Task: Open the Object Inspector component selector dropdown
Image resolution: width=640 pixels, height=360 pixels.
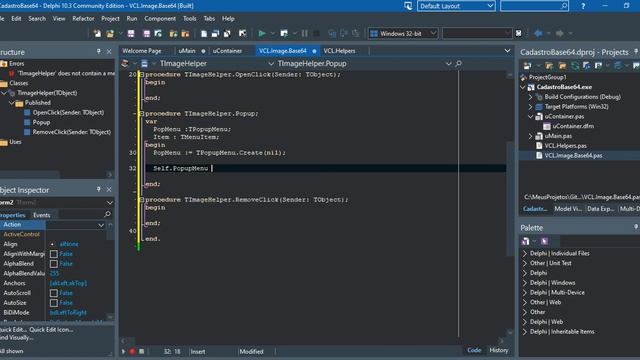Action: click(x=109, y=202)
